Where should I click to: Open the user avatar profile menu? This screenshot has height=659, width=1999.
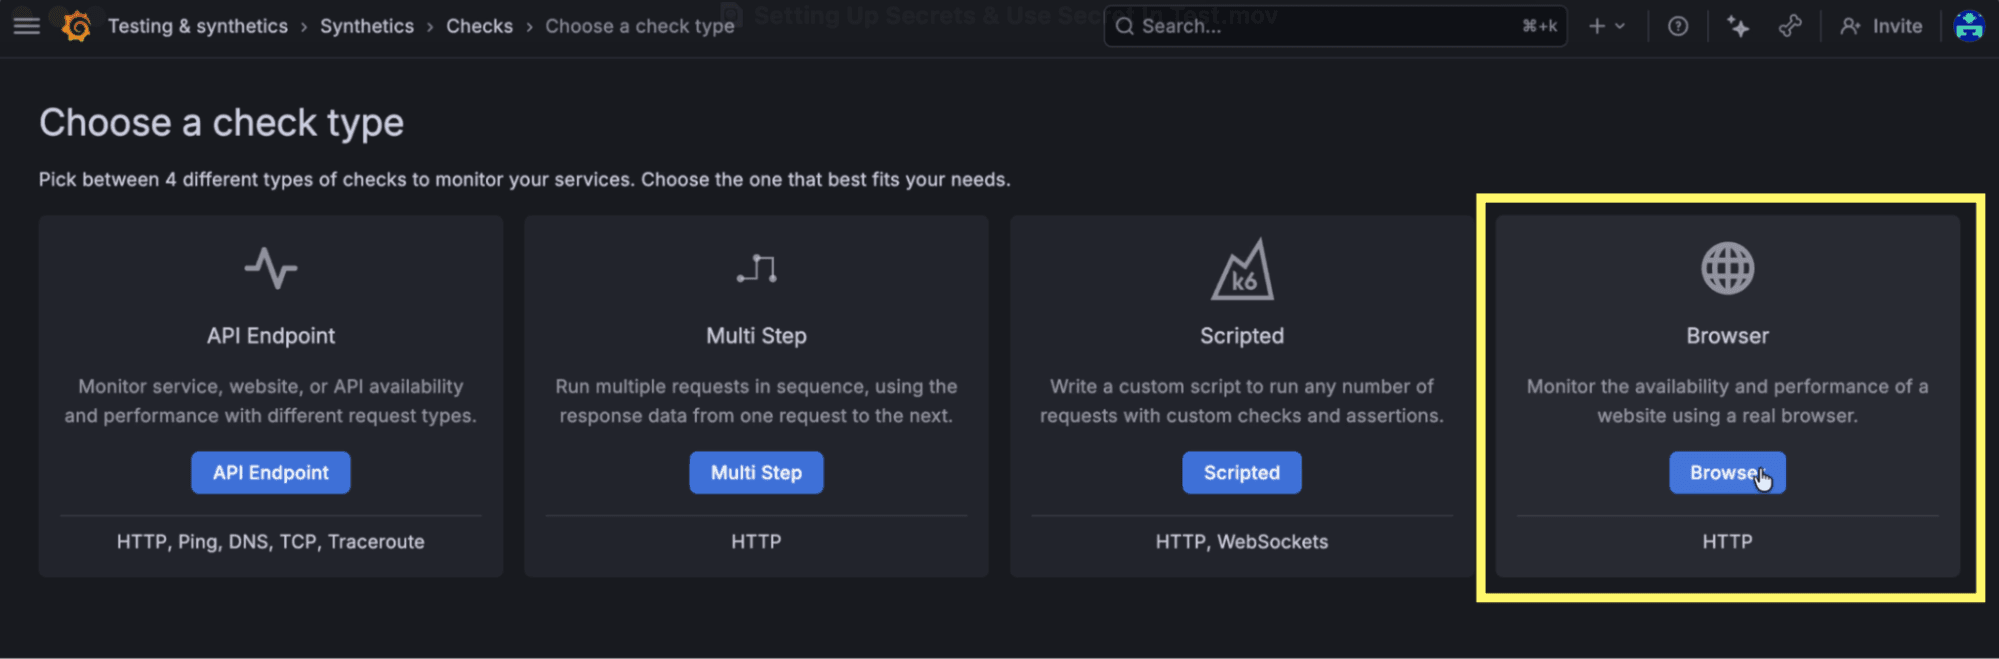tap(1969, 26)
